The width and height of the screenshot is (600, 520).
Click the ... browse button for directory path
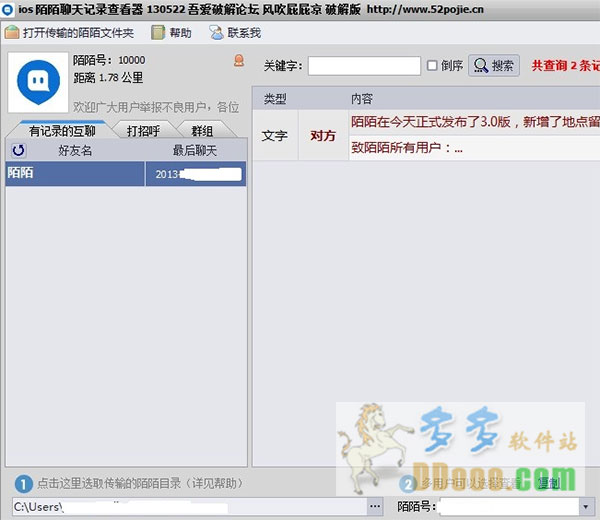(375, 507)
